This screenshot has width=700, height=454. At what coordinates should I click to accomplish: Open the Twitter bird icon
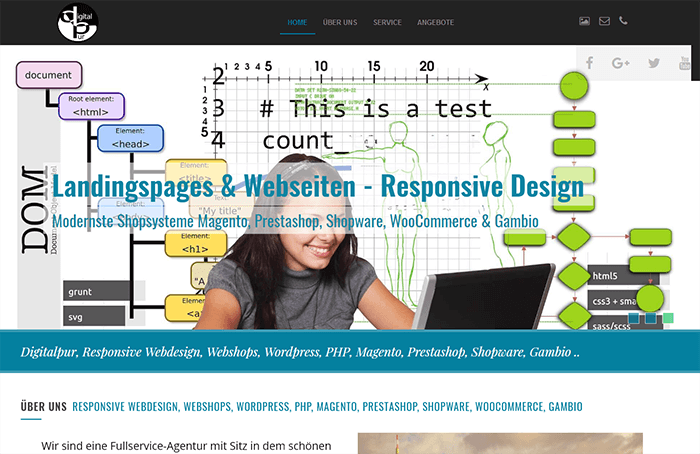(654, 63)
